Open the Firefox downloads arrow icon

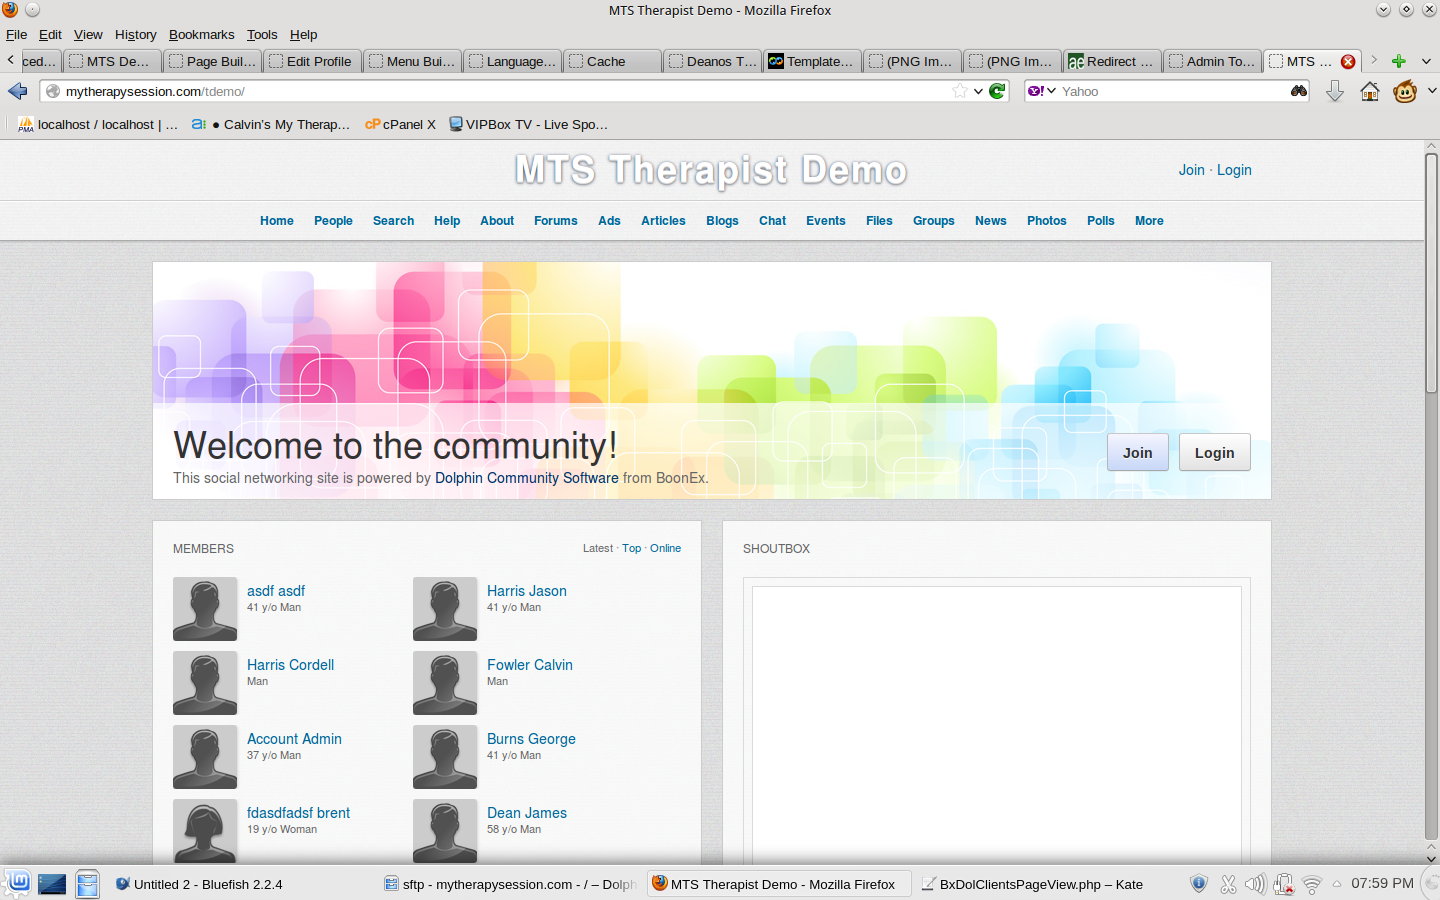click(1335, 92)
